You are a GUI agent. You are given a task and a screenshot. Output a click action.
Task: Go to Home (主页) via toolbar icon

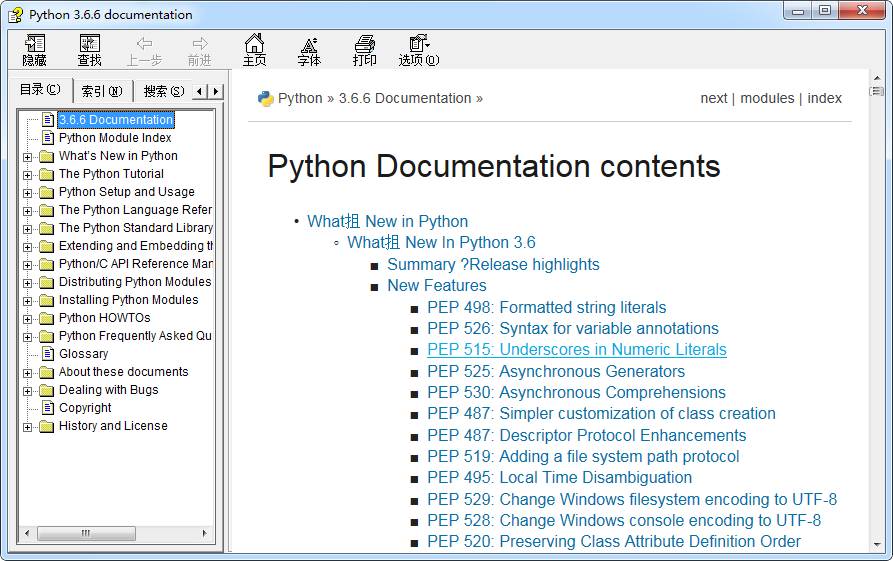tap(255, 50)
